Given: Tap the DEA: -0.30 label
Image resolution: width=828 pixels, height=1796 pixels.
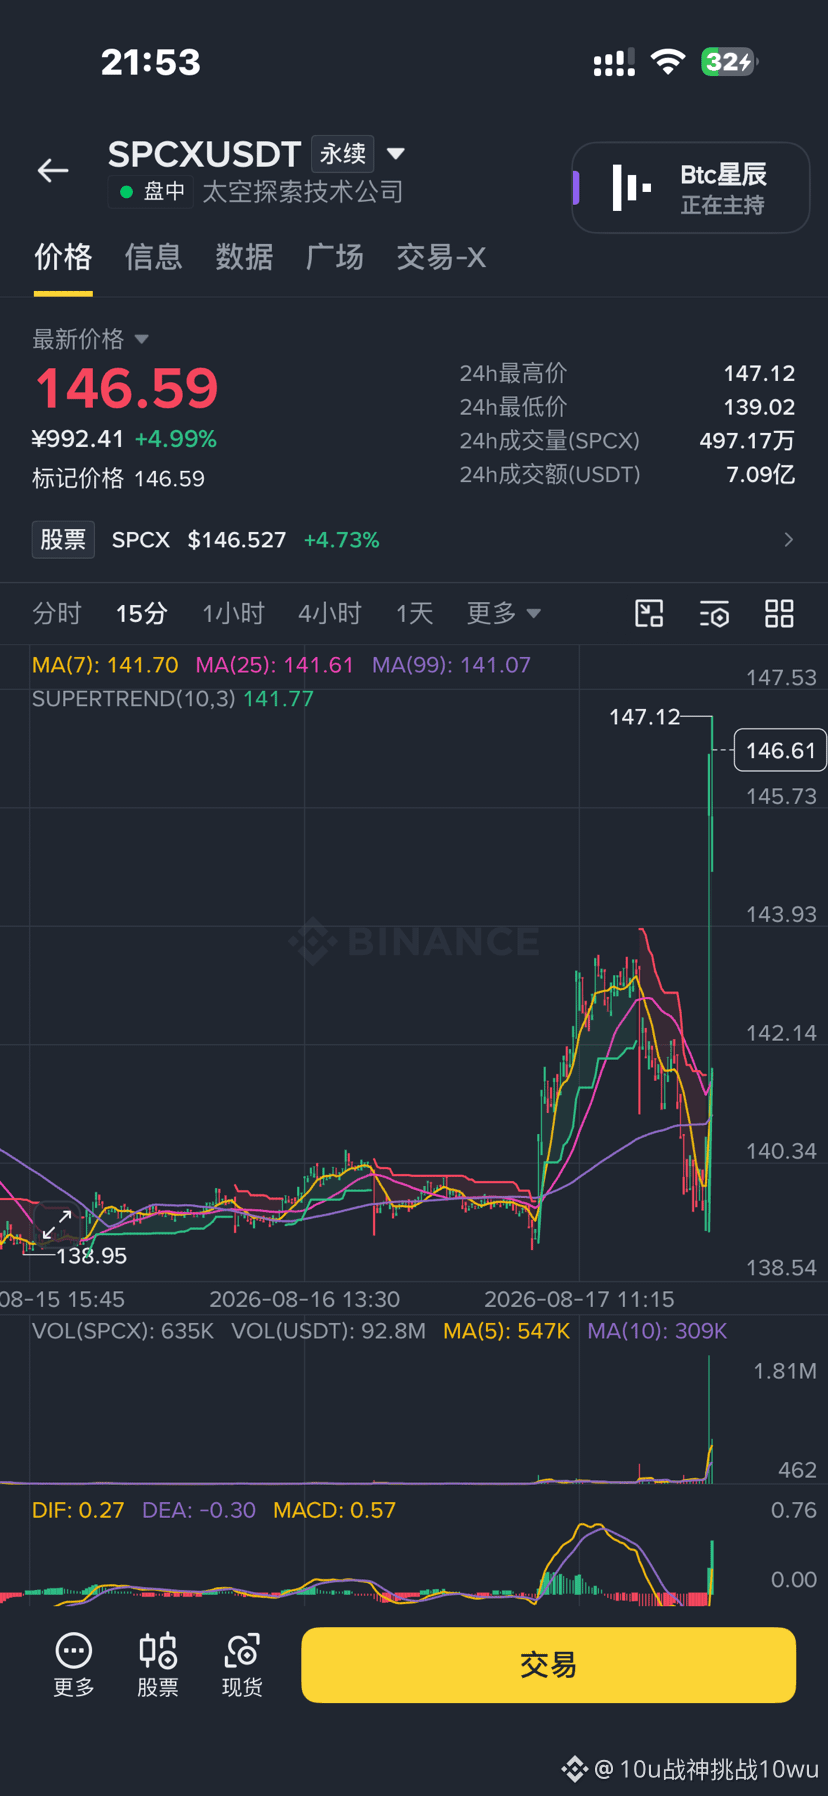Looking at the screenshot, I should [199, 1510].
